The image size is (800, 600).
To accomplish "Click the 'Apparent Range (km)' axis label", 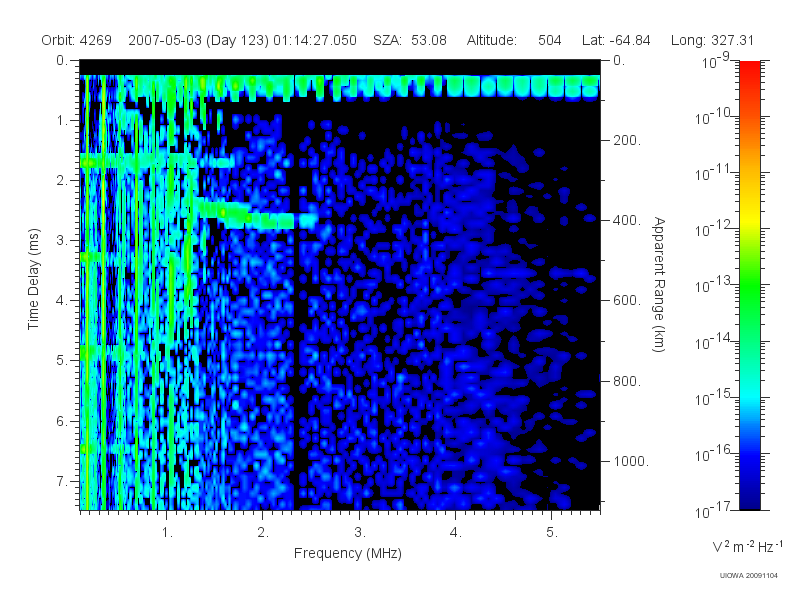I will (x=659, y=285).
